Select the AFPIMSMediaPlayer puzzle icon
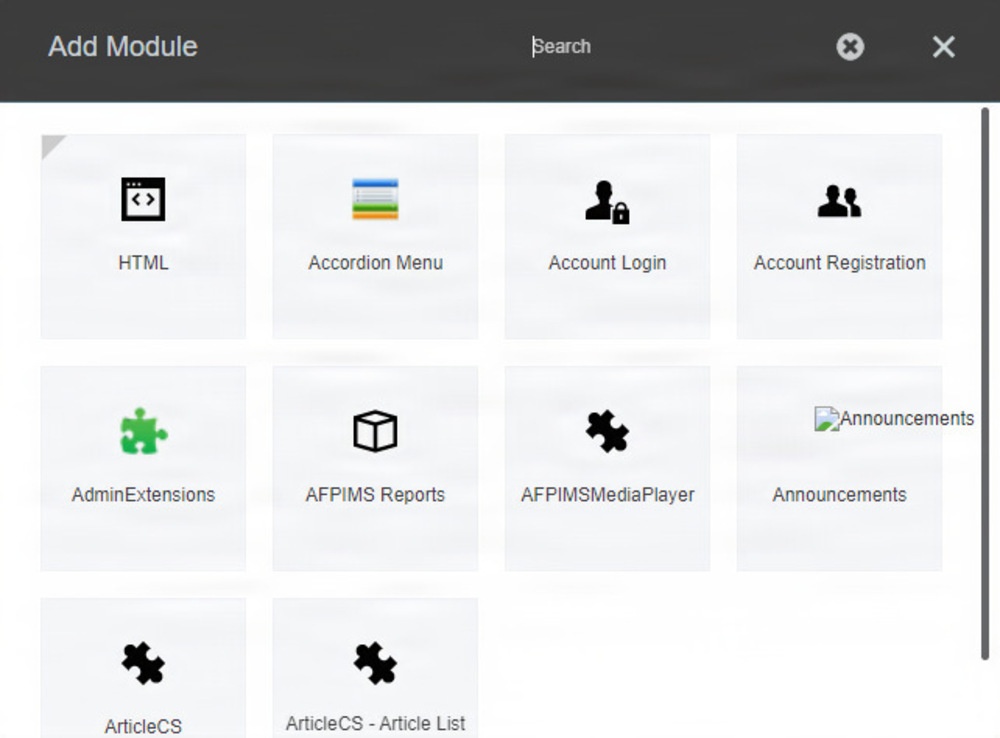1000x738 pixels. 607,431
